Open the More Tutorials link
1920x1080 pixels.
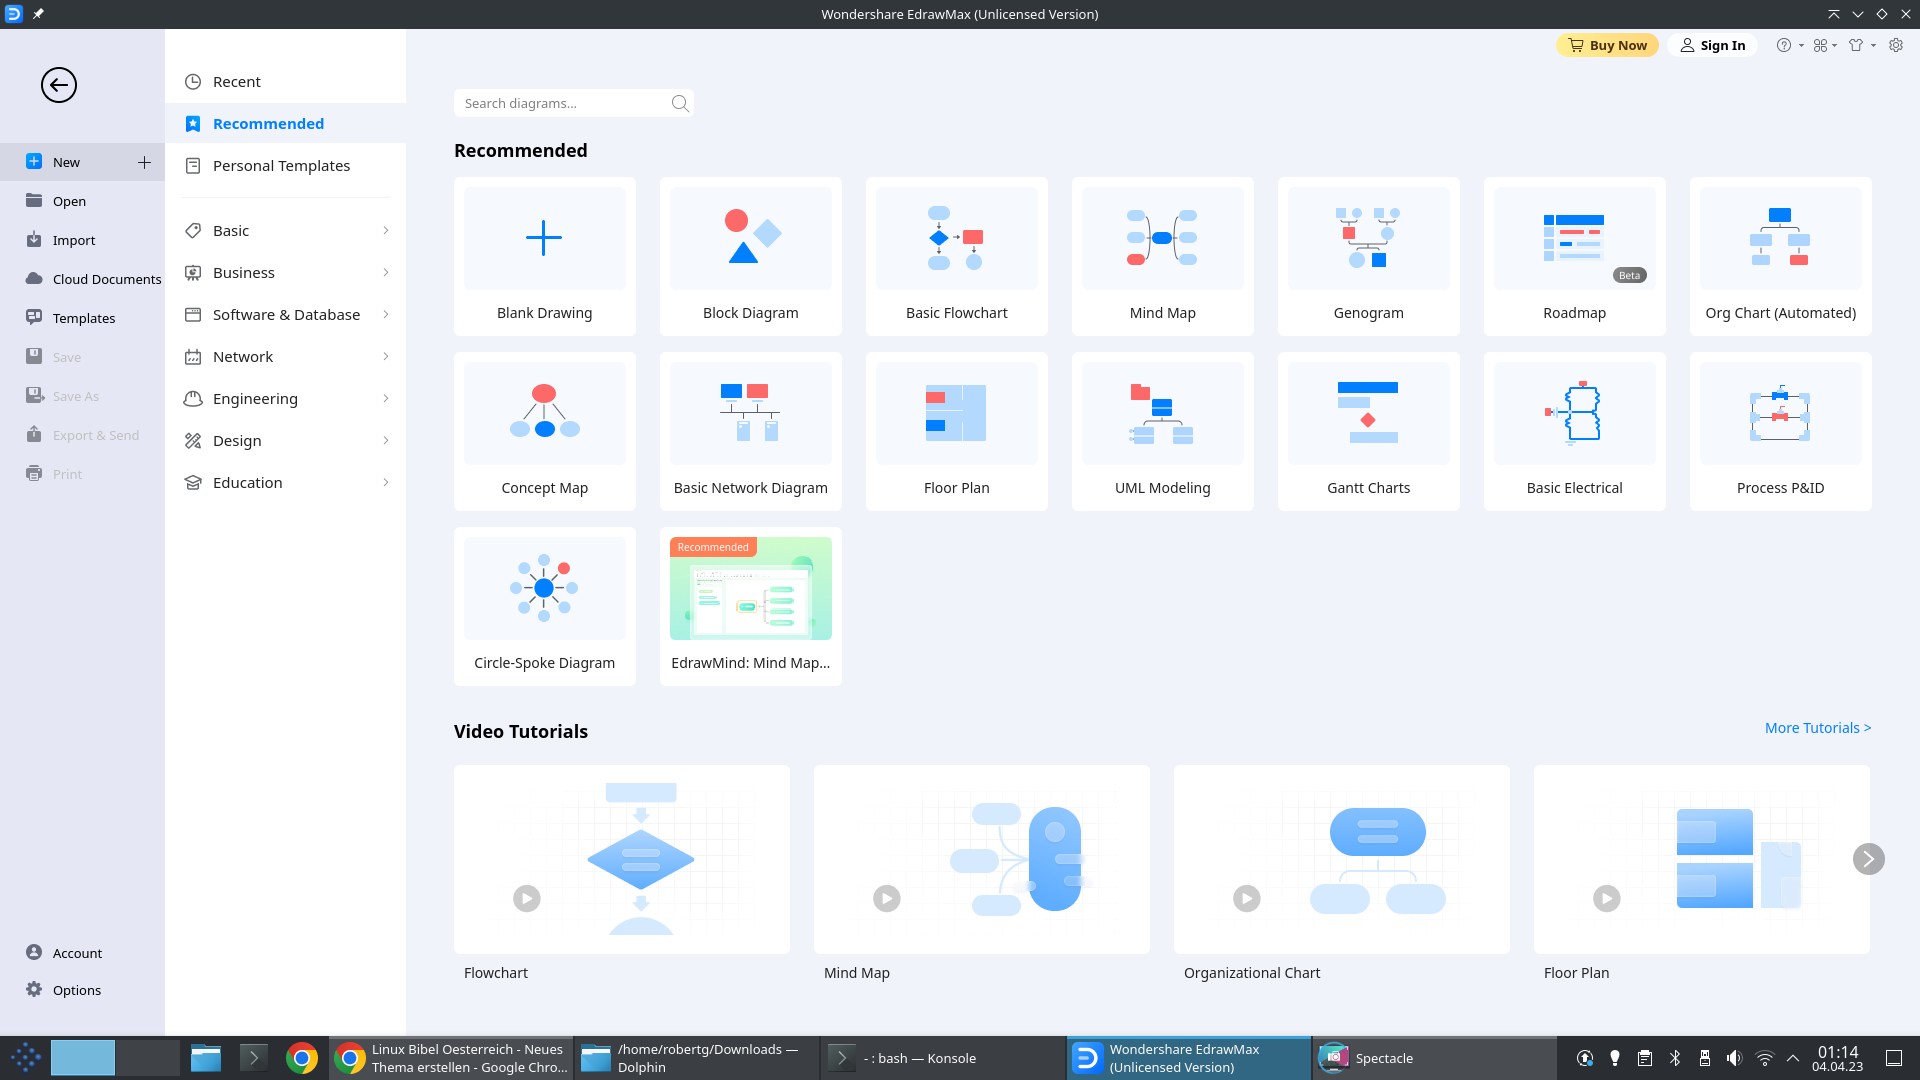tap(1817, 728)
